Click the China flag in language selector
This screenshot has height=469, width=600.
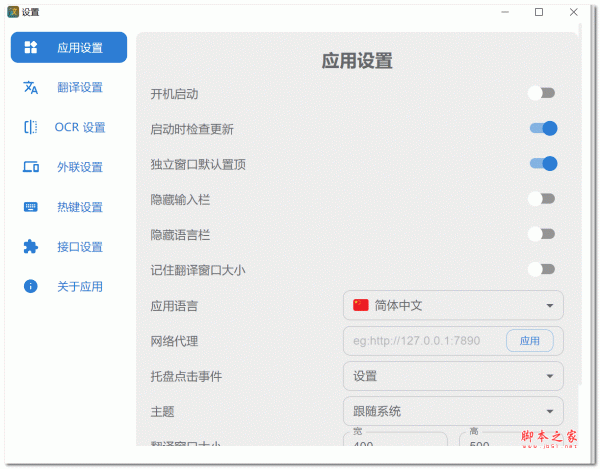click(x=360, y=305)
